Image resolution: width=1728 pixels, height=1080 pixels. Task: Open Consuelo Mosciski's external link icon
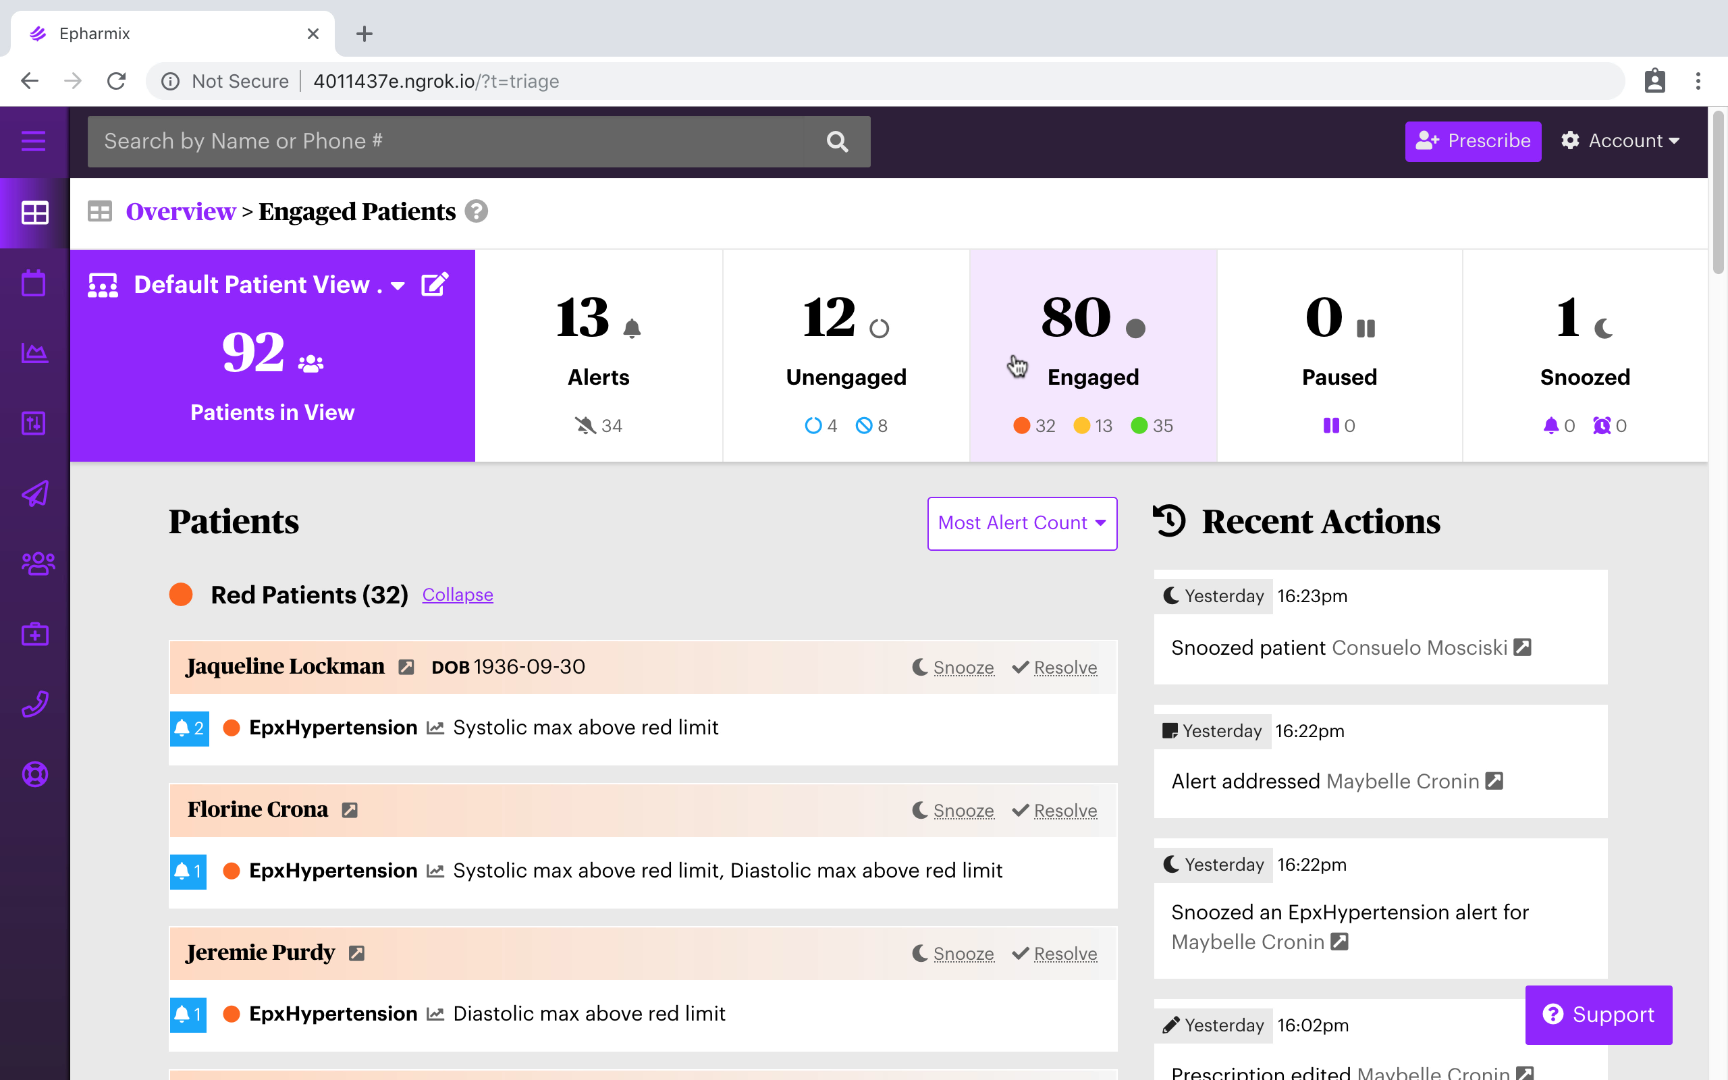coord(1522,647)
